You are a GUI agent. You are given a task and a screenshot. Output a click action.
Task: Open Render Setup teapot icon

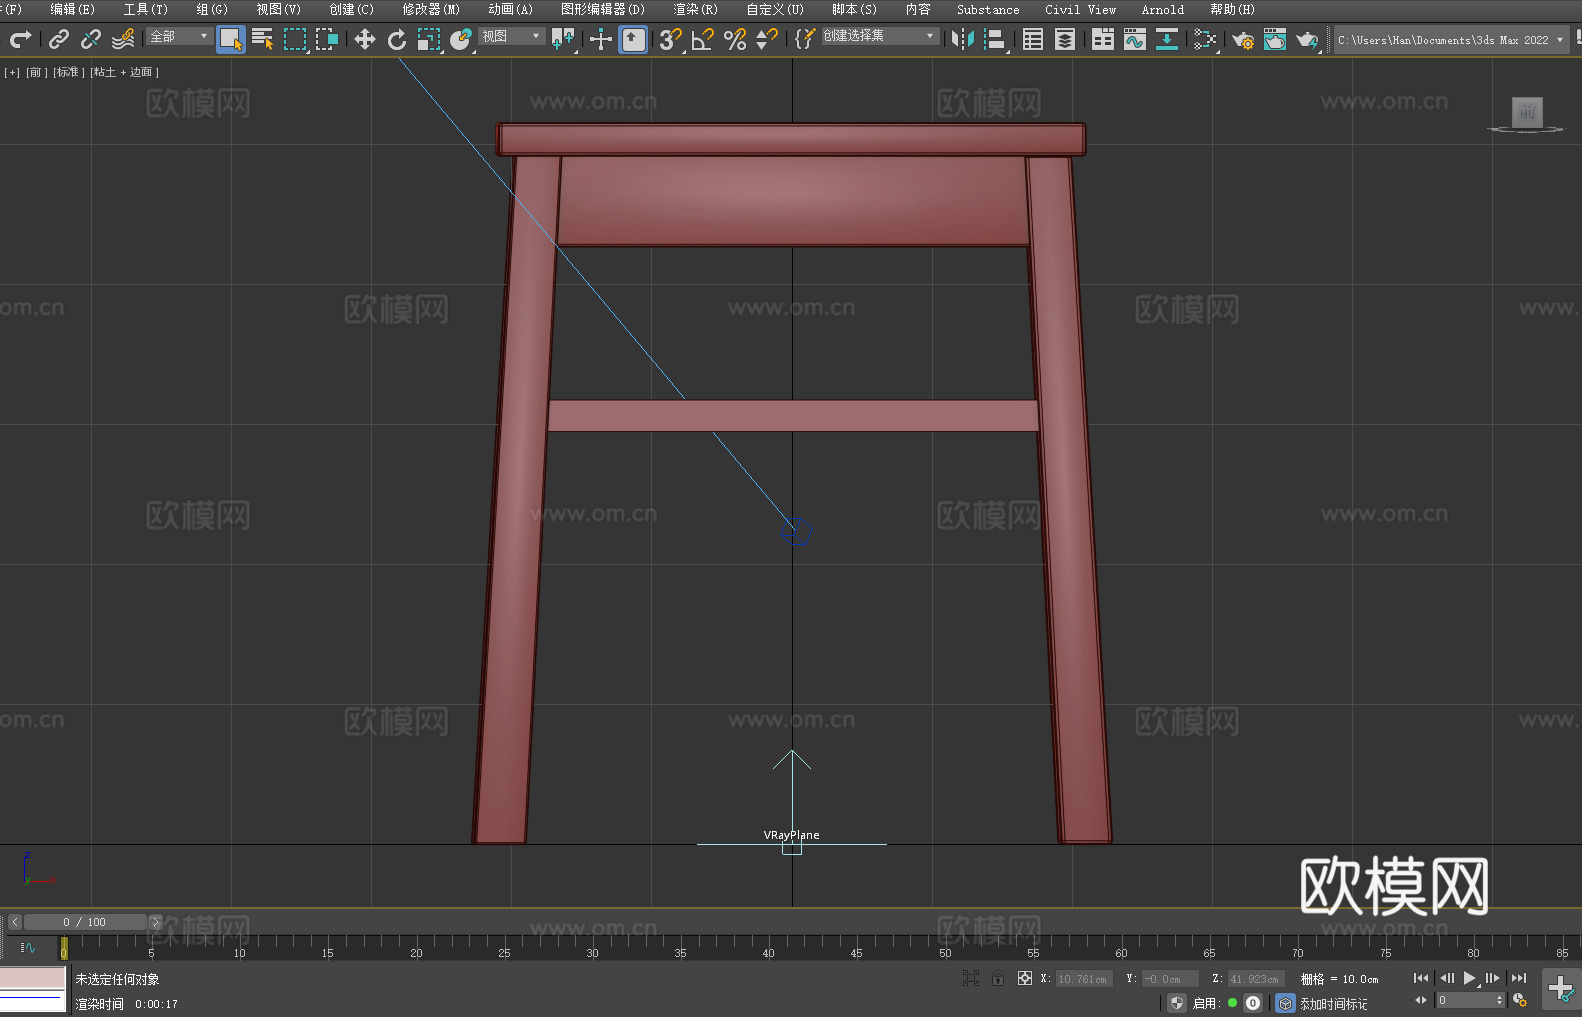click(1243, 39)
